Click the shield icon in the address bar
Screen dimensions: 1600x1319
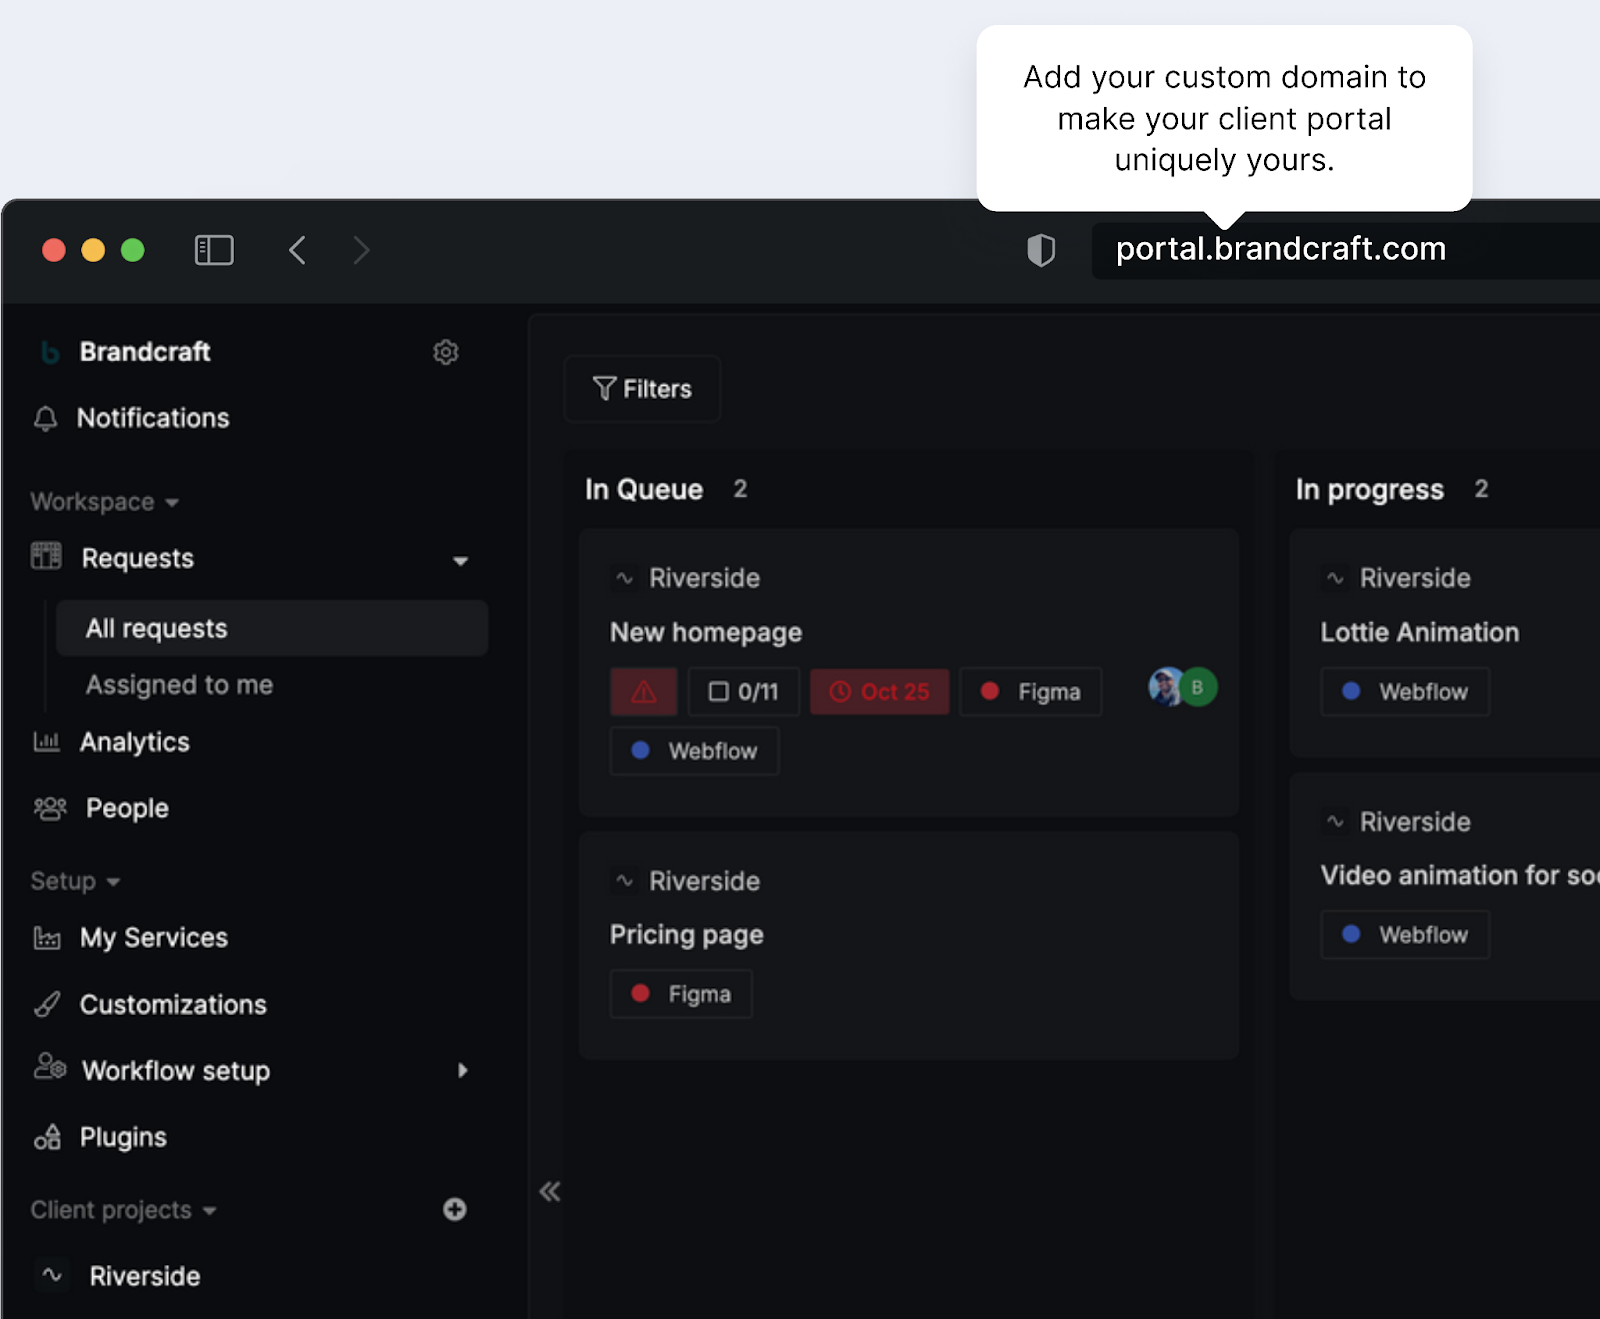(1041, 250)
